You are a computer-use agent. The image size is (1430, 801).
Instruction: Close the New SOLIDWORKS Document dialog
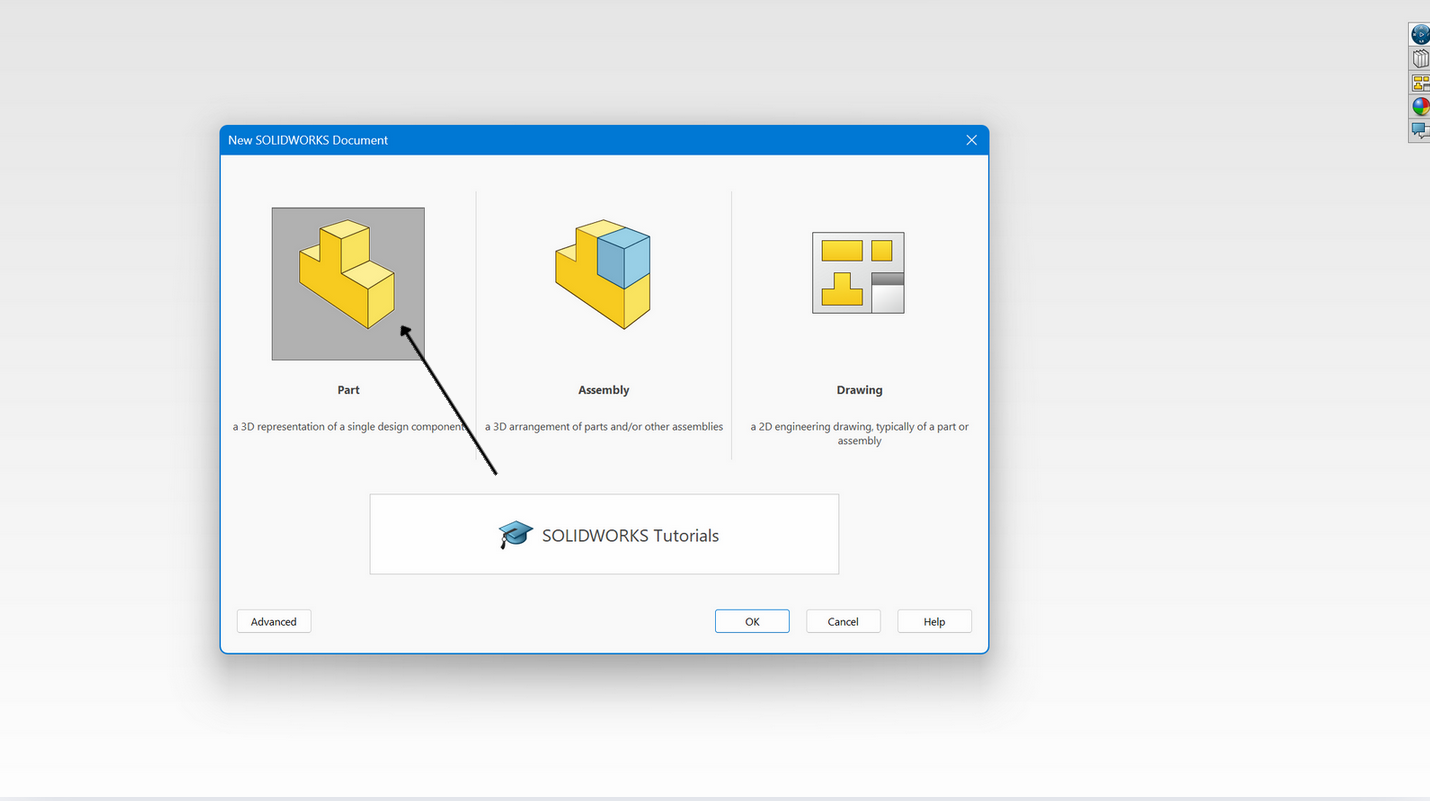(971, 140)
